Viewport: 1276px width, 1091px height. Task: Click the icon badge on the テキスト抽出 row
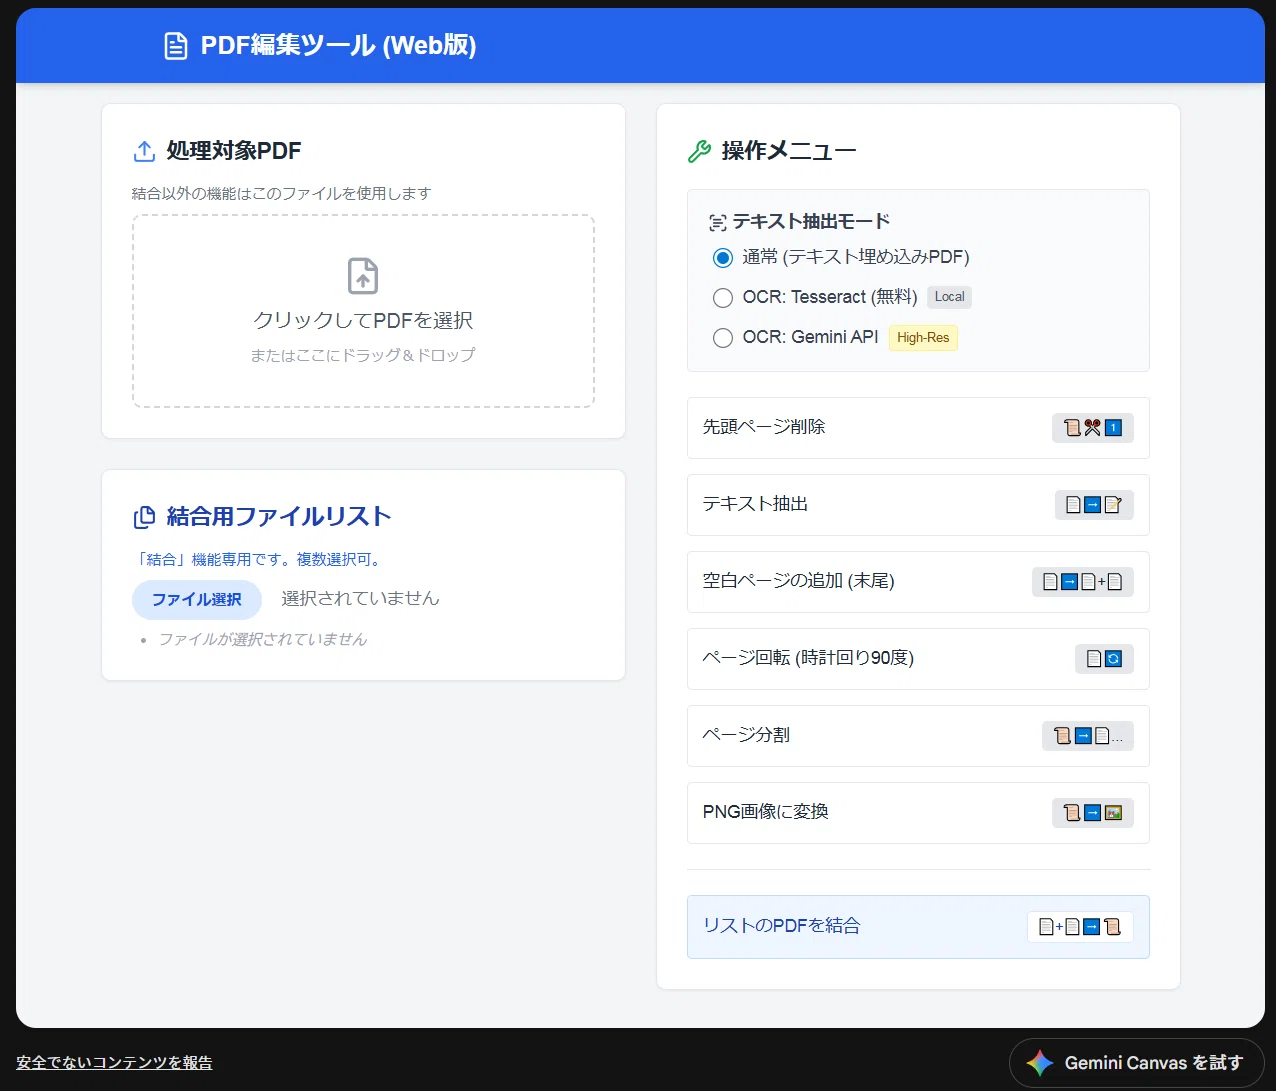[1094, 505]
